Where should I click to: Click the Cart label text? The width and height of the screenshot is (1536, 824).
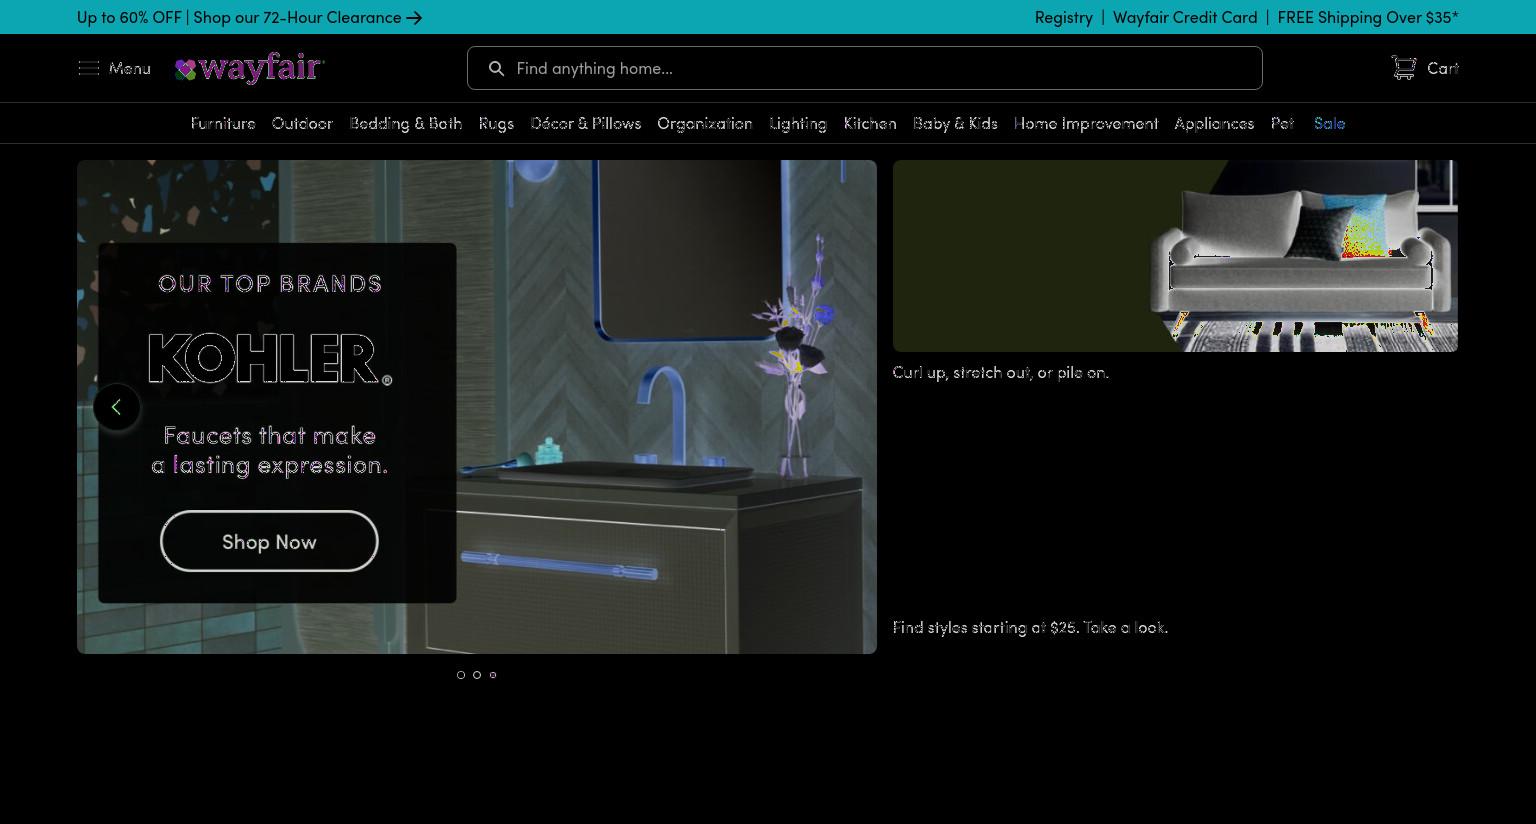pos(1443,68)
